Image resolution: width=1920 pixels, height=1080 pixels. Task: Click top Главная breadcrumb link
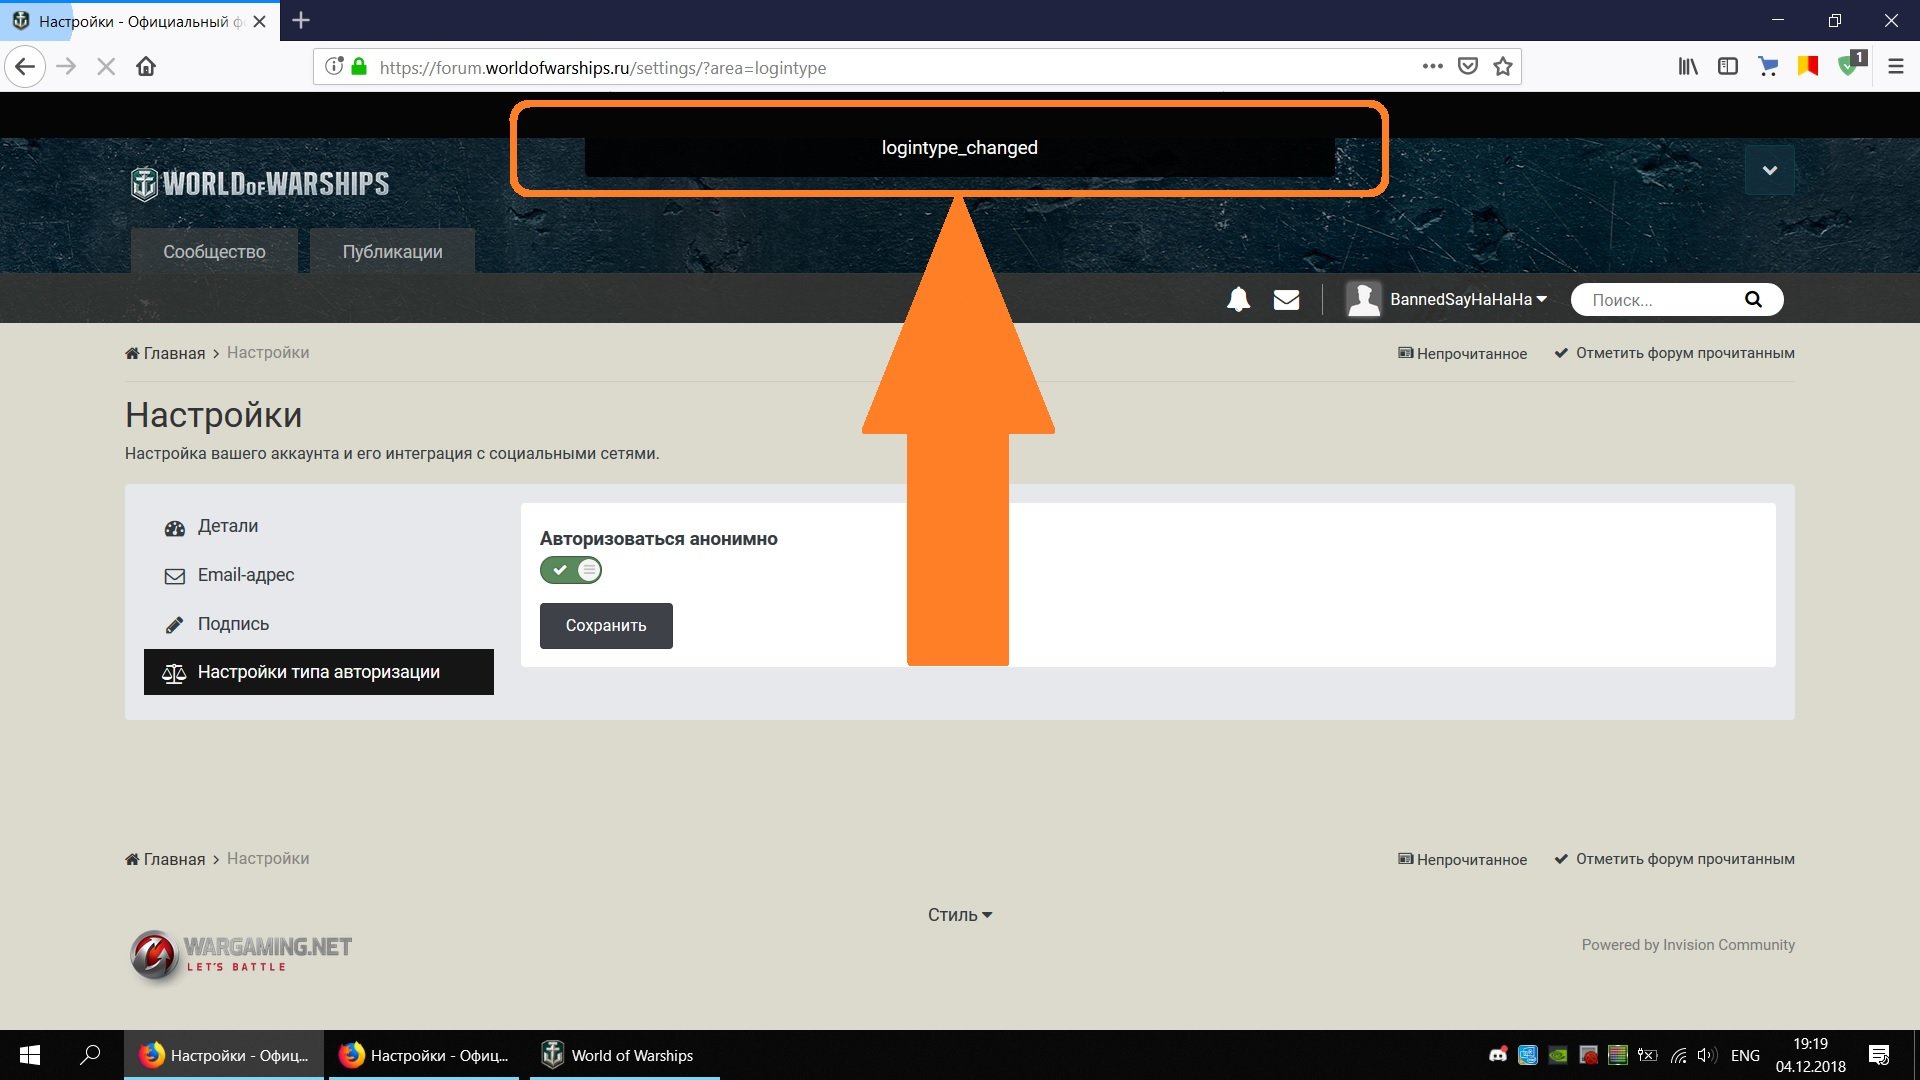click(x=165, y=353)
